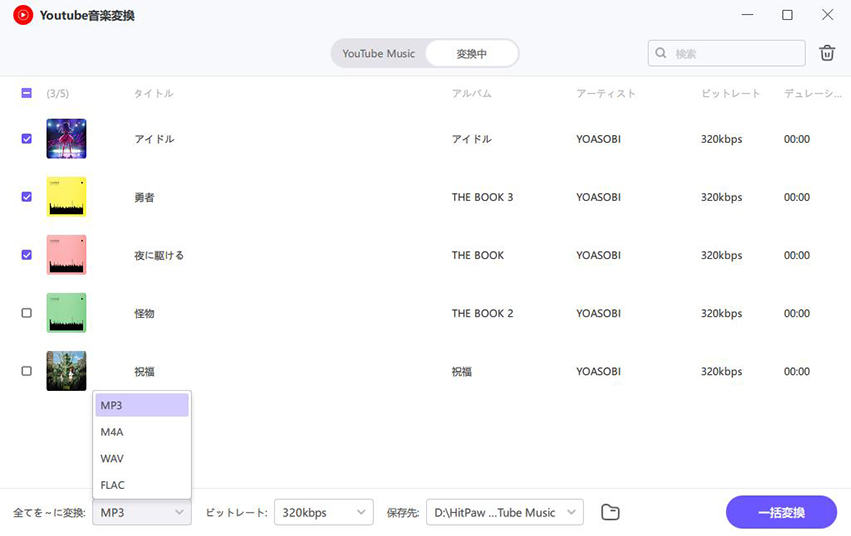Screen dimensions: 851x536
Task: Click YOASOBI artist in 祝福 row
Action: 598,372
